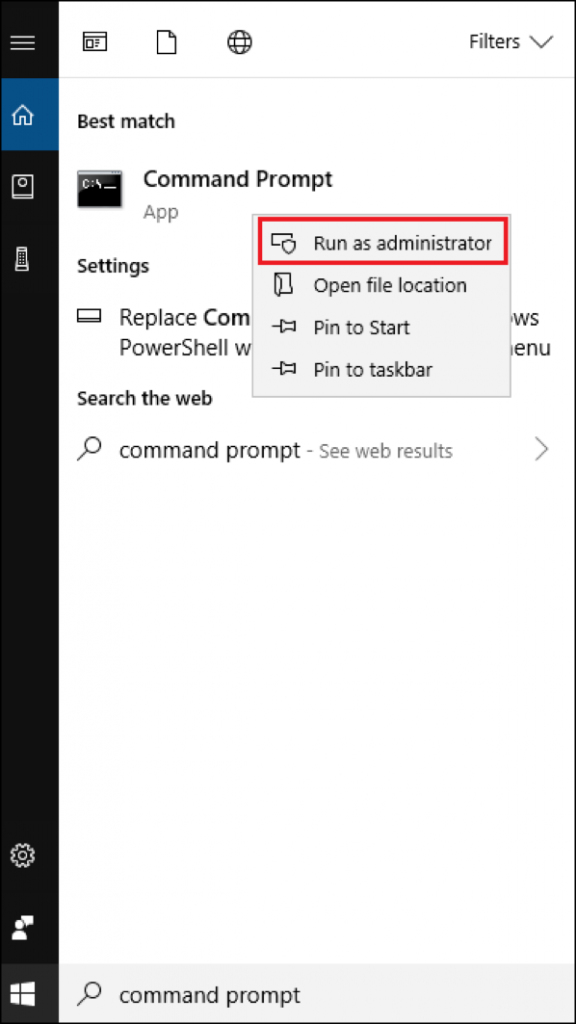Viewport: 576px width, 1024px height.
Task: Open the Filters dropdown
Action: (510, 42)
